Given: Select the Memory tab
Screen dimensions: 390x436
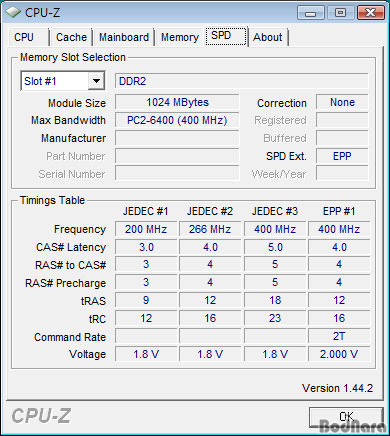Looking at the screenshot, I should click(x=180, y=37).
